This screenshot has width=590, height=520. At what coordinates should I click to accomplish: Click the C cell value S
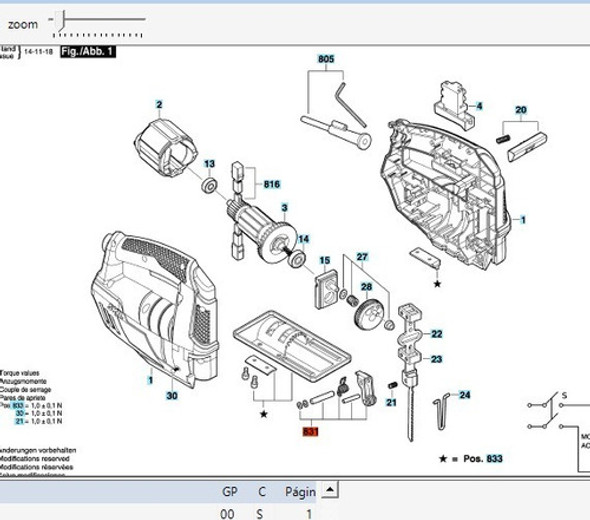pyautogui.click(x=260, y=514)
